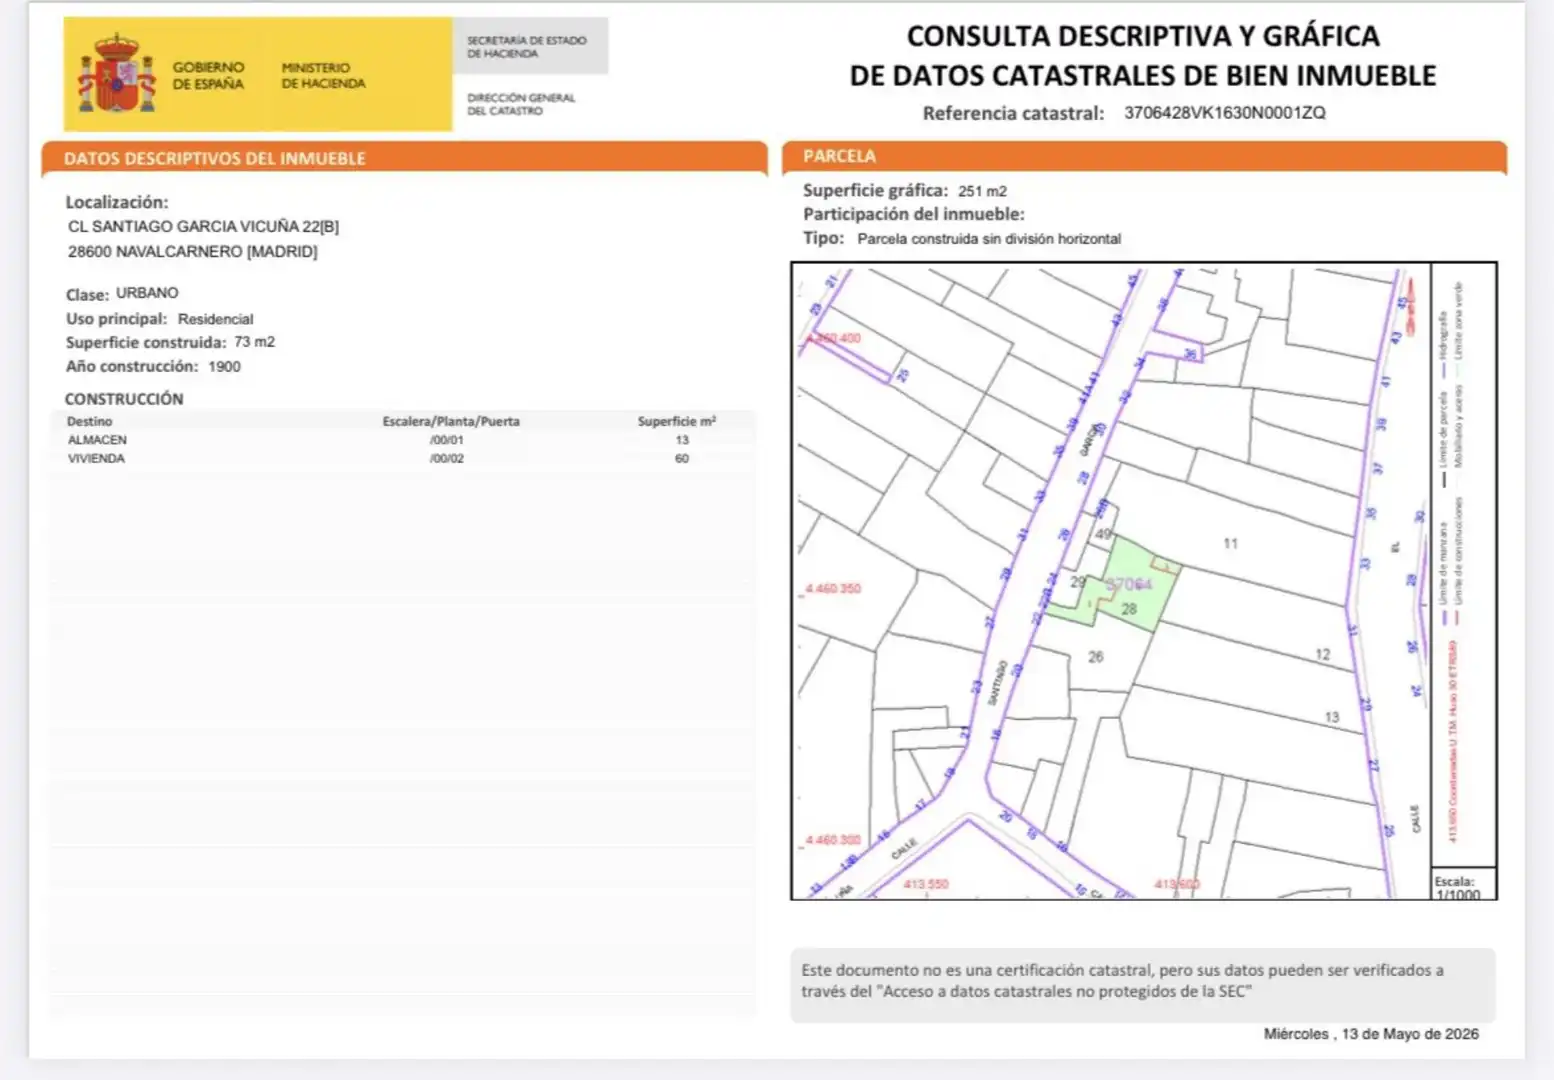1554x1080 pixels.
Task: Select the orange Parcela section header
Action: [1144, 156]
